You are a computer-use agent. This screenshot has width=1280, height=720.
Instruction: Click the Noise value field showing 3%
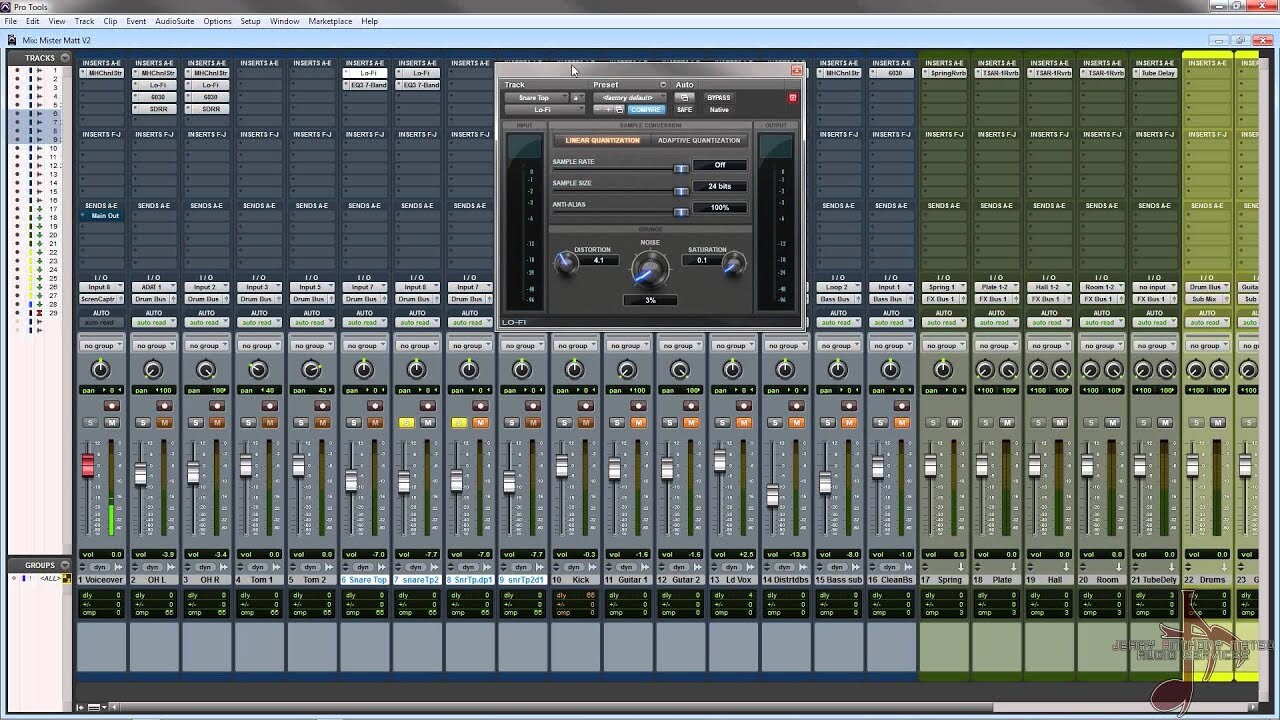point(650,300)
